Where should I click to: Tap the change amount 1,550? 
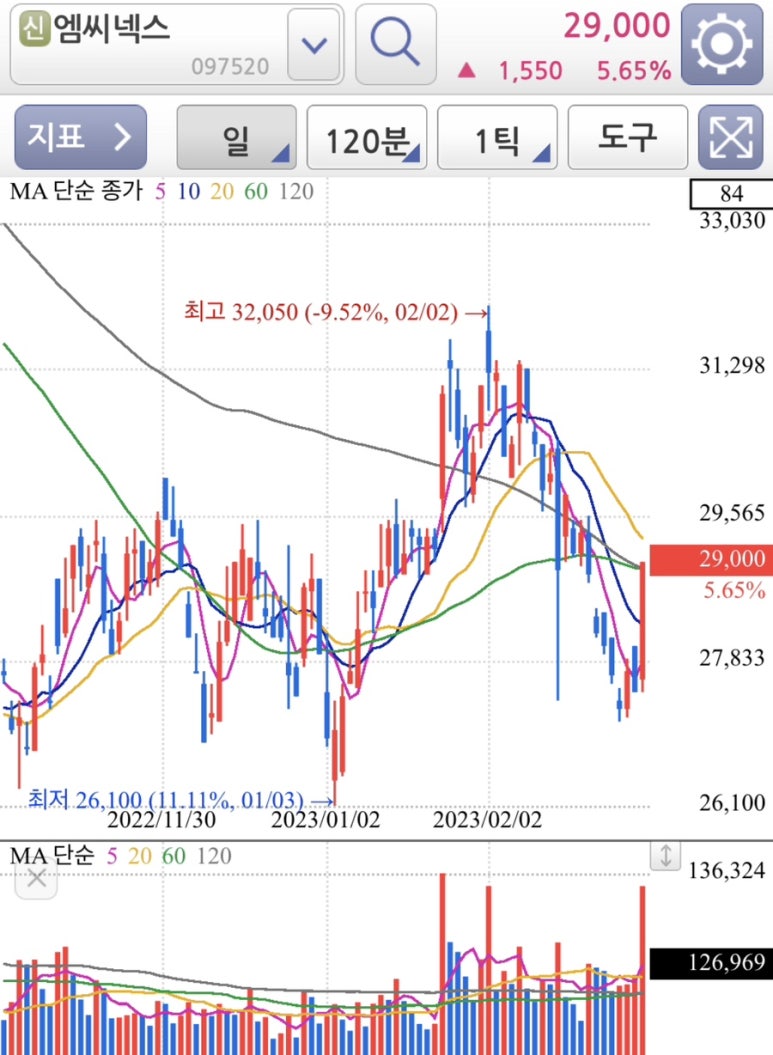click(530, 71)
